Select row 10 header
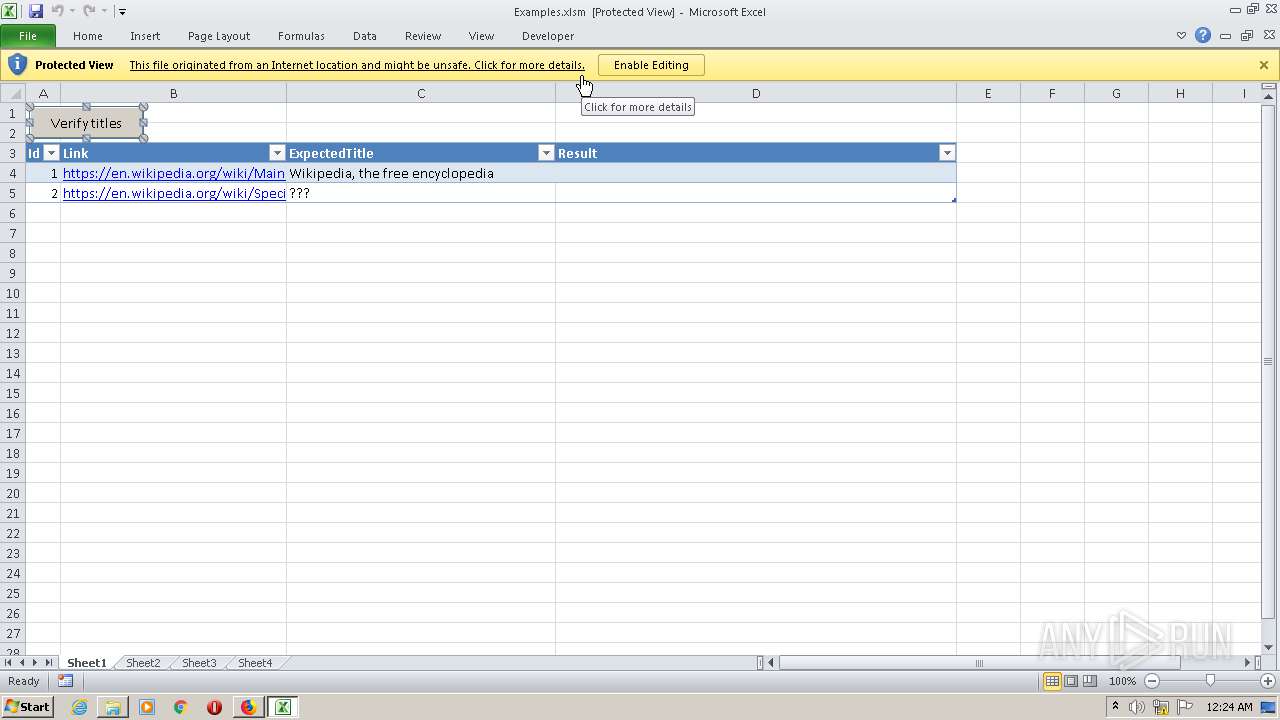 pyautogui.click(x=13, y=293)
